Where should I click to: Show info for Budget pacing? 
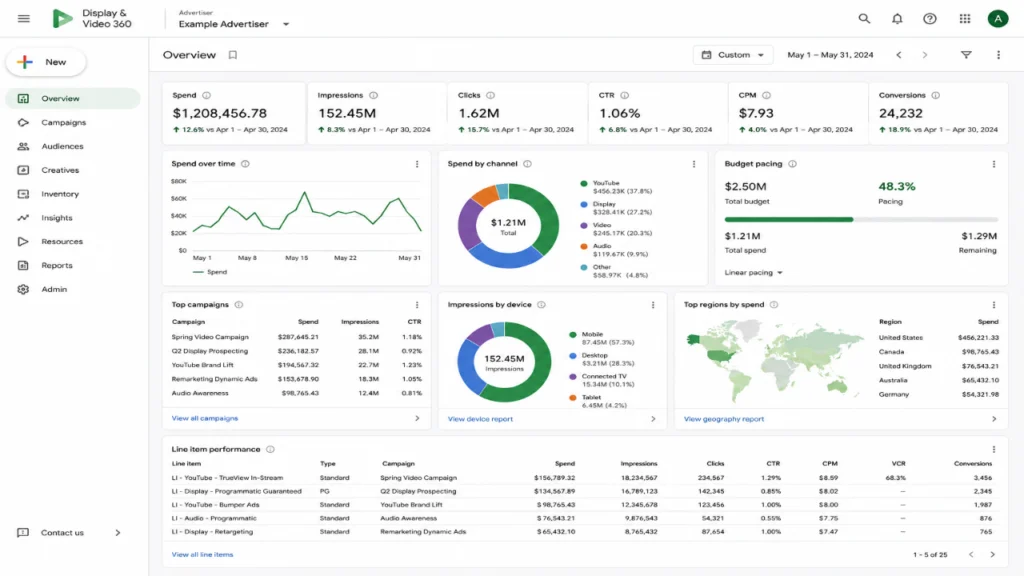coord(792,164)
